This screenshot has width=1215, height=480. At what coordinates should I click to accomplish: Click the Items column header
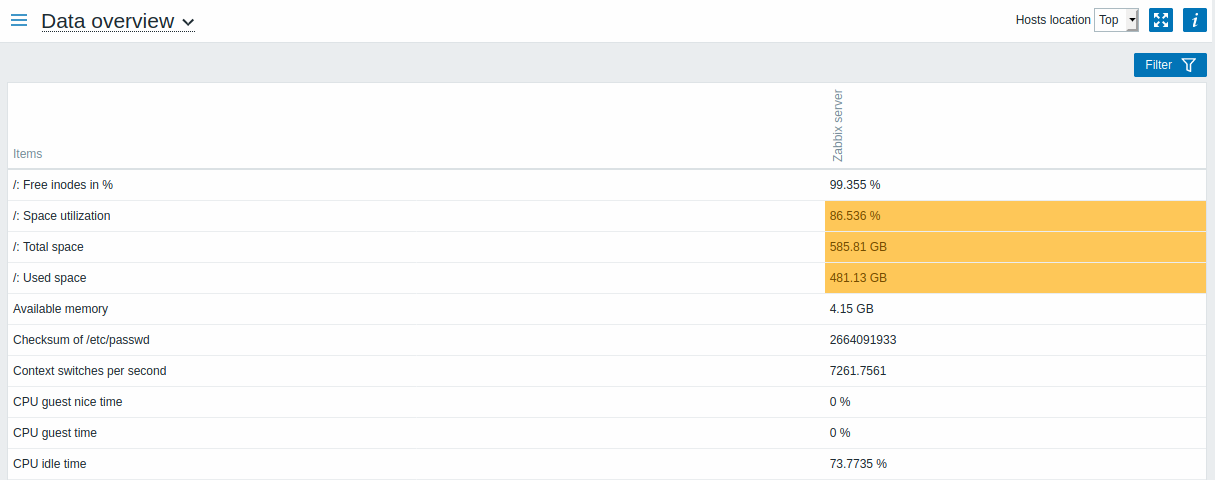point(28,154)
